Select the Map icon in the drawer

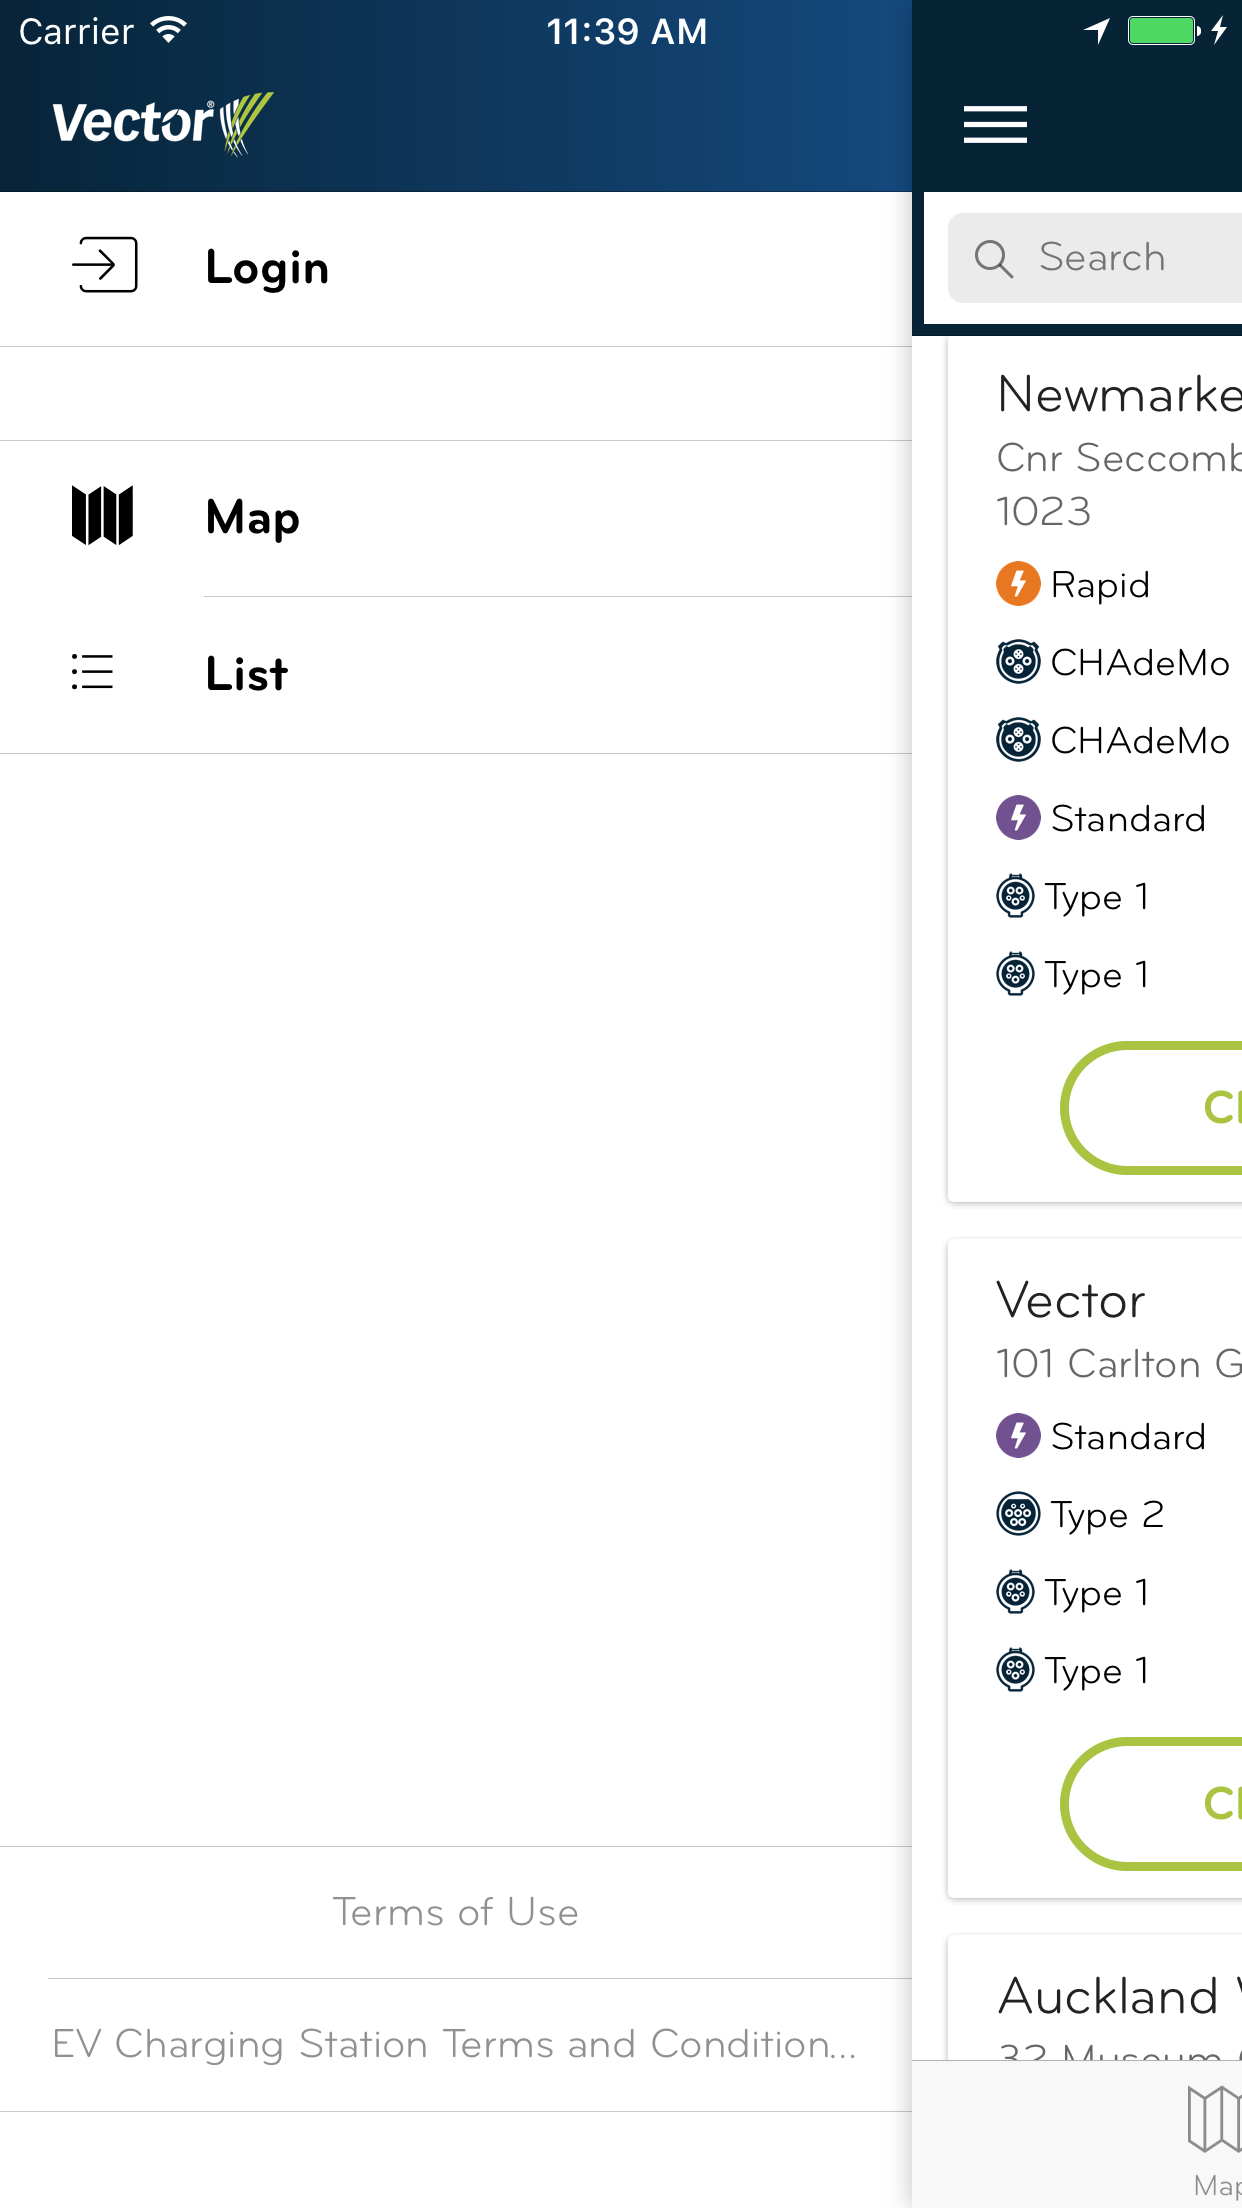104,517
